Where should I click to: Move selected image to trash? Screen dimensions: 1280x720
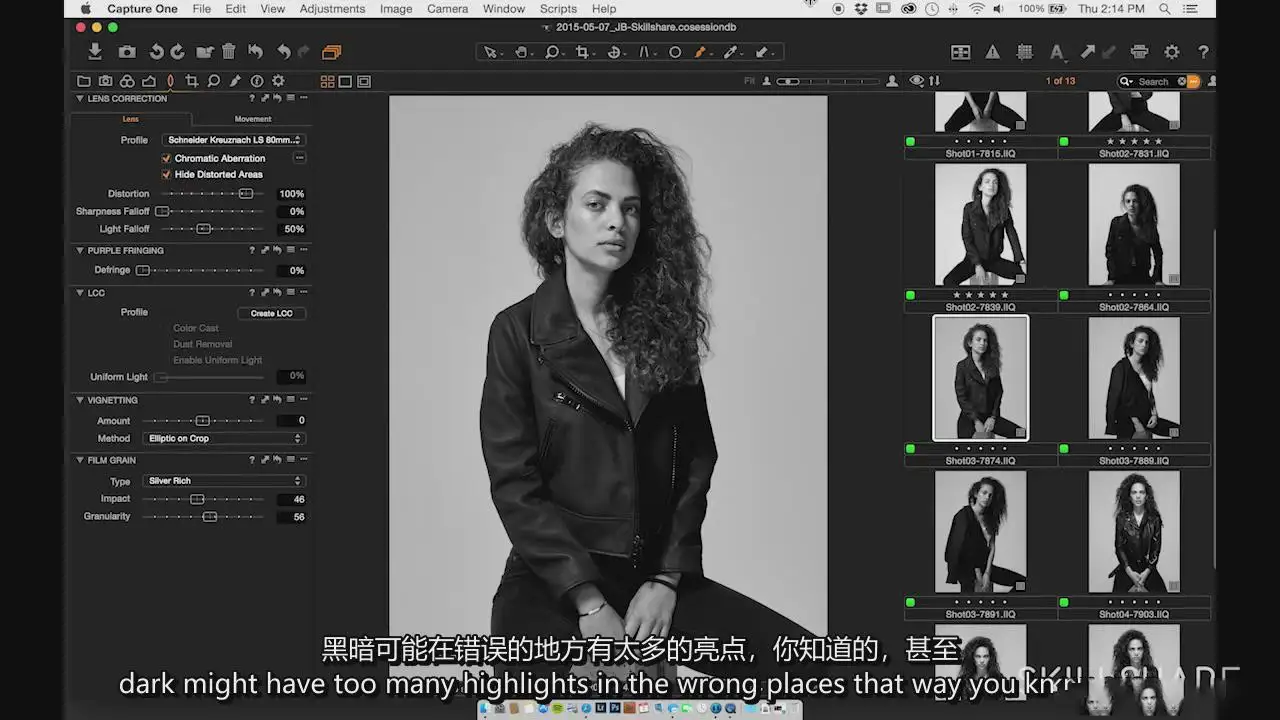pos(229,52)
